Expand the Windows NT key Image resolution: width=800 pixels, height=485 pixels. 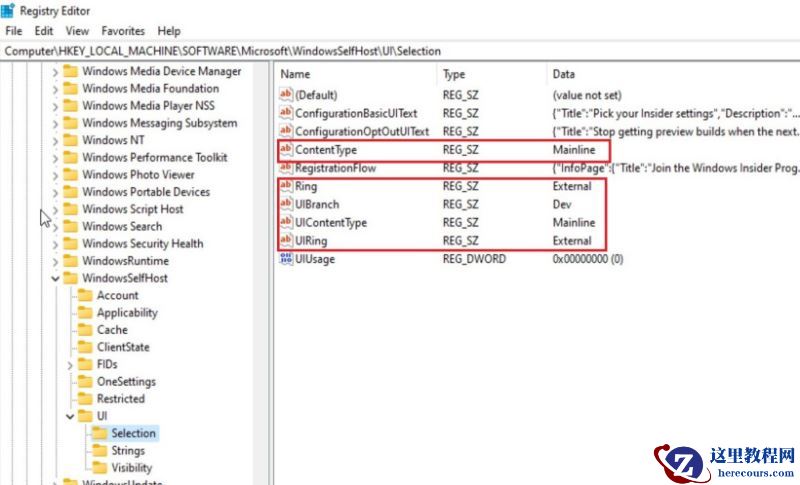point(55,141)
